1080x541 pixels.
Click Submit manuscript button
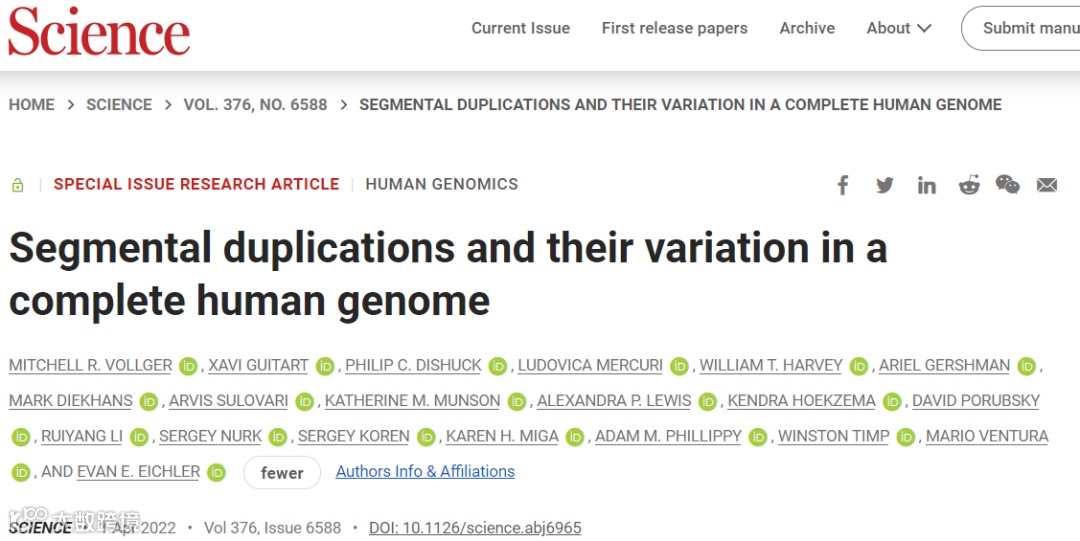[x=1025, y=28]
